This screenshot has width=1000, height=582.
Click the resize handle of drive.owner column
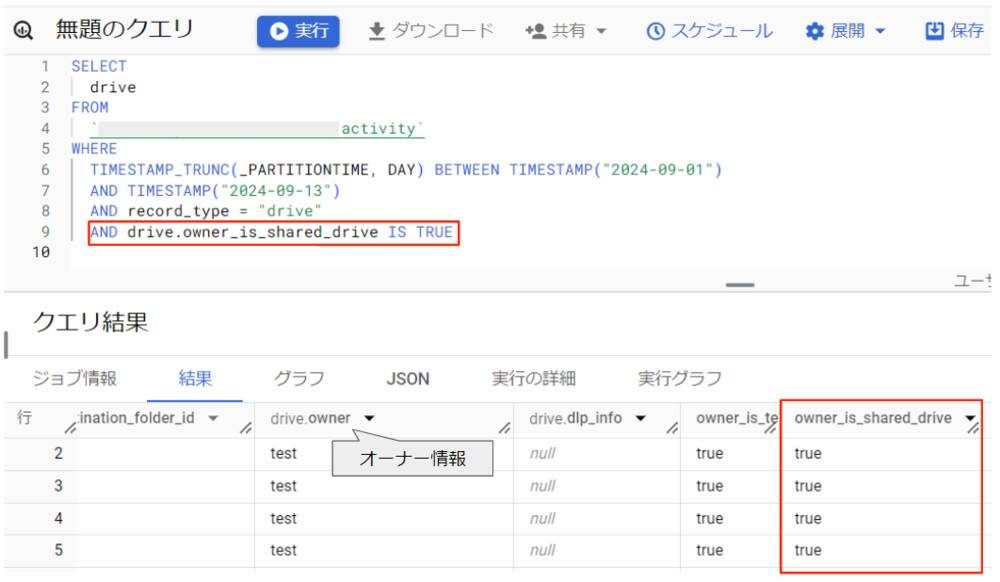(x=505, y=428)
